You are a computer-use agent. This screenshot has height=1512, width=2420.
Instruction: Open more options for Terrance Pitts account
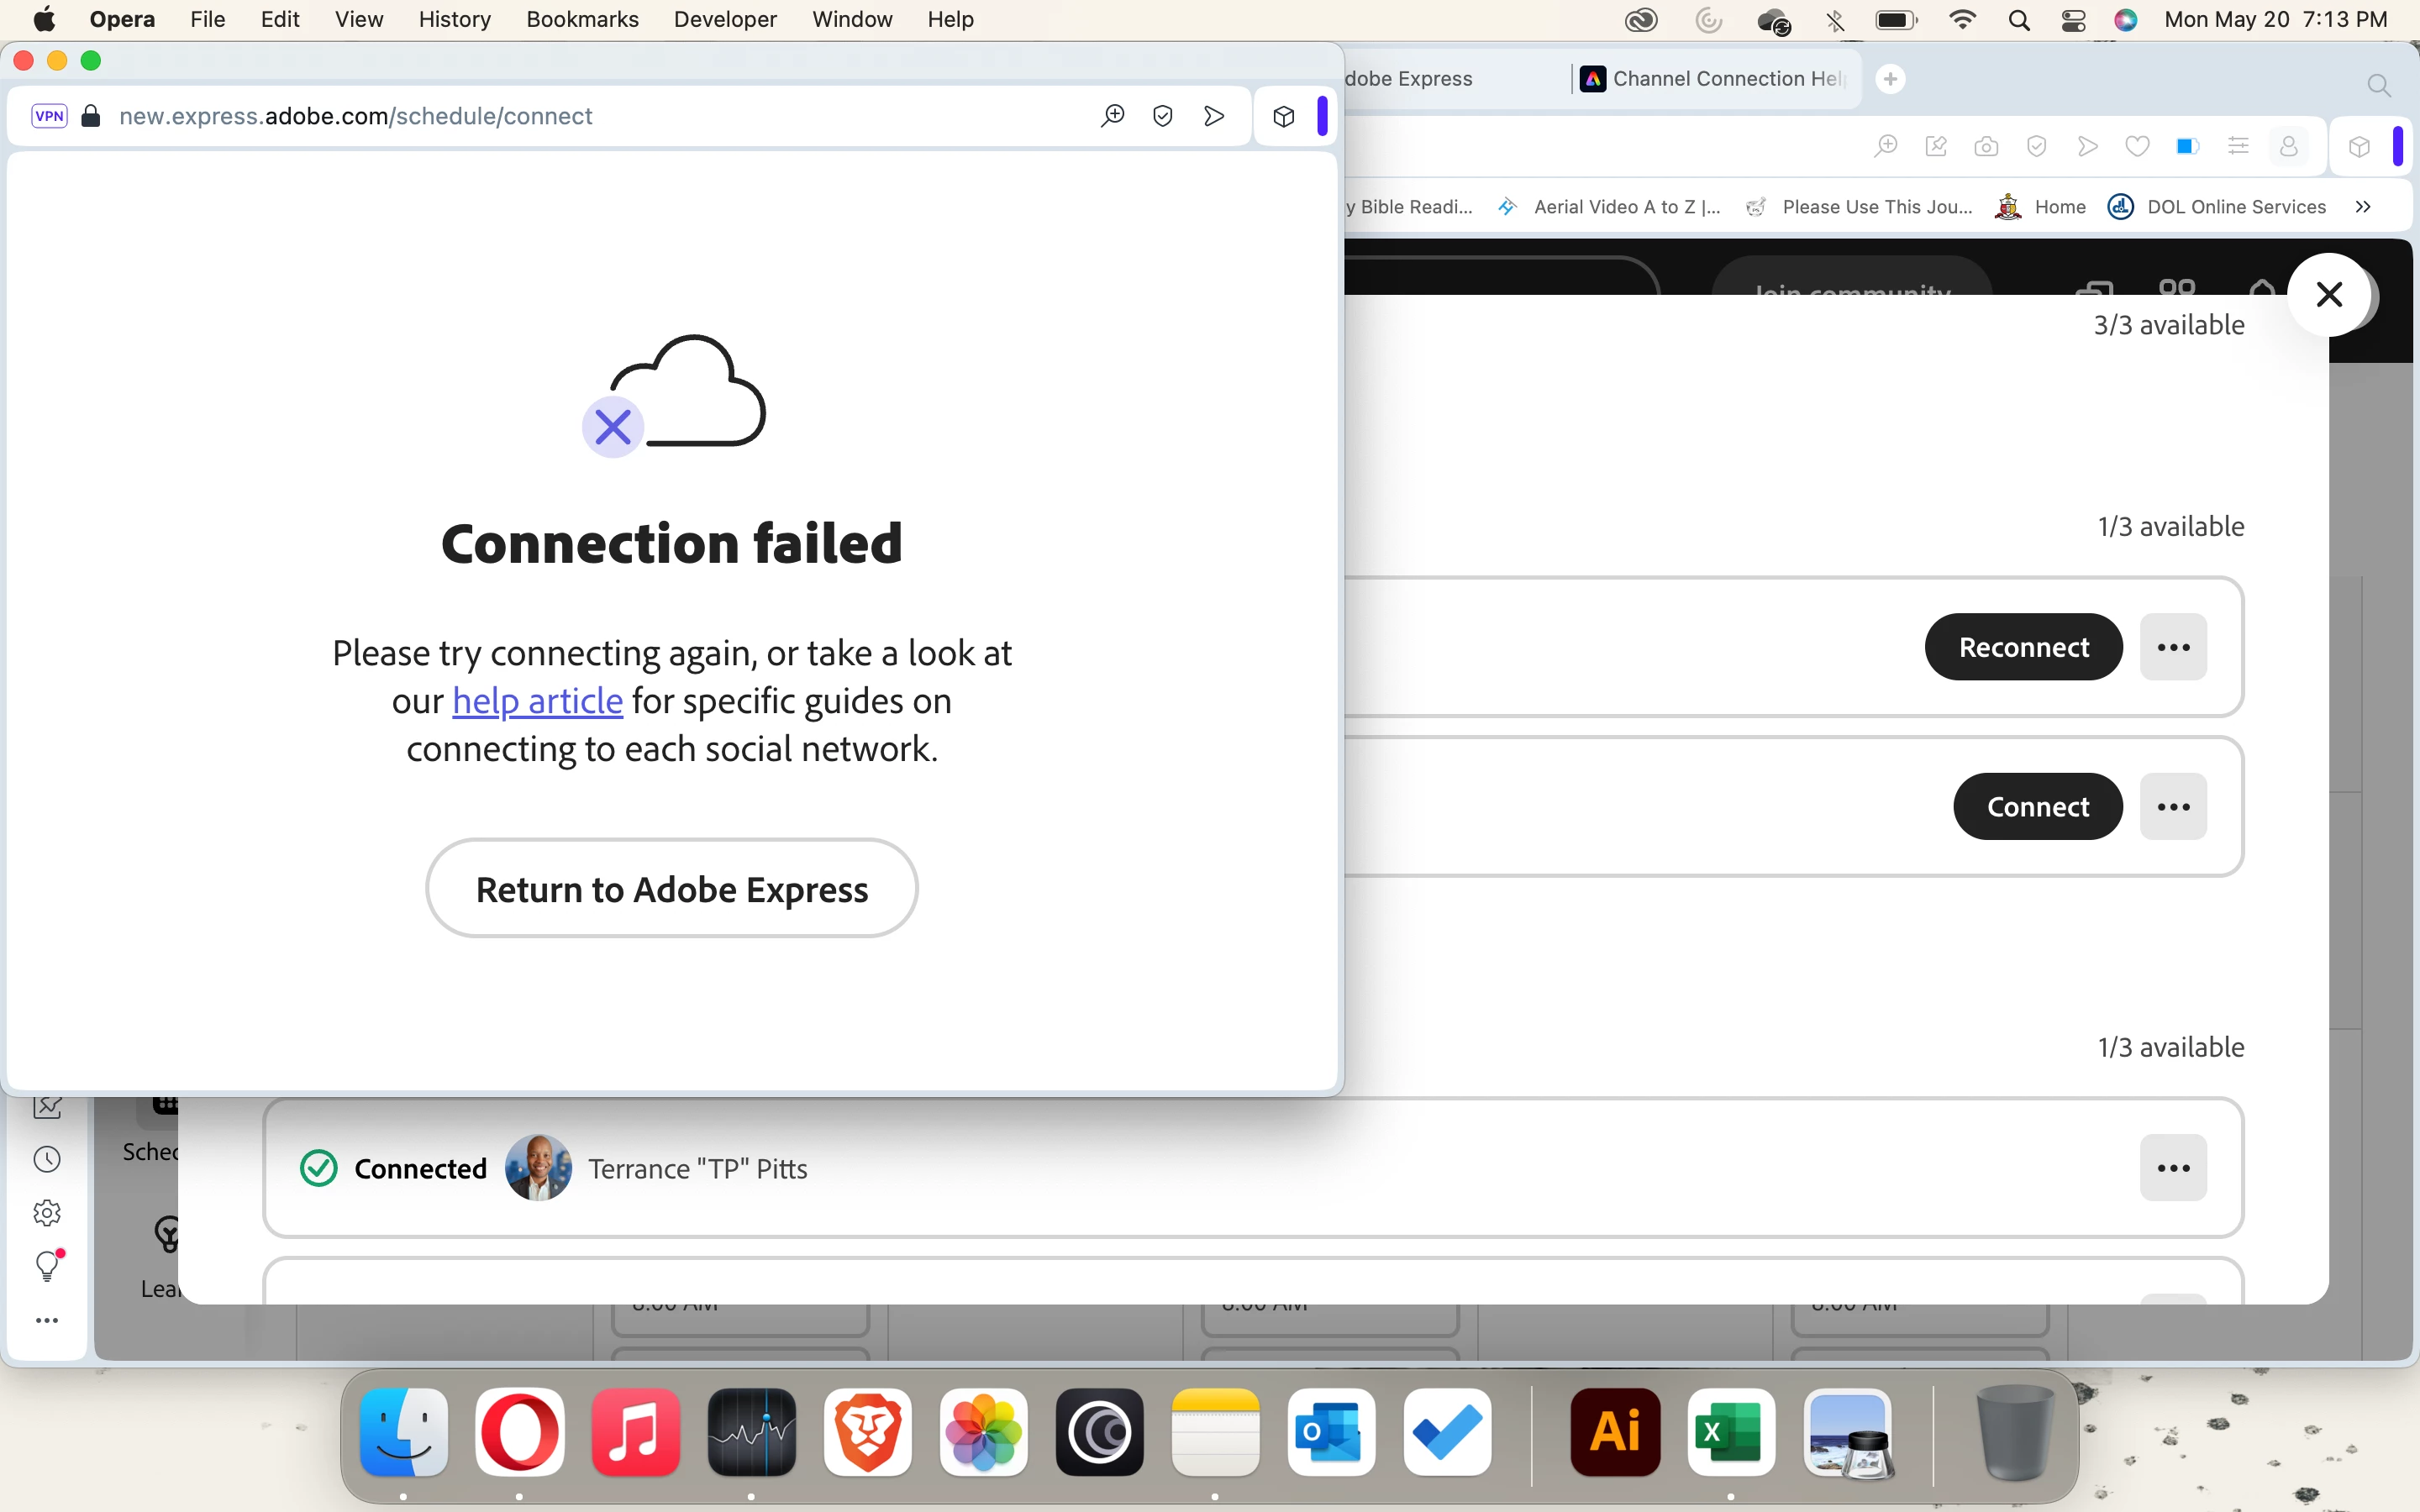[2173, 1168]
